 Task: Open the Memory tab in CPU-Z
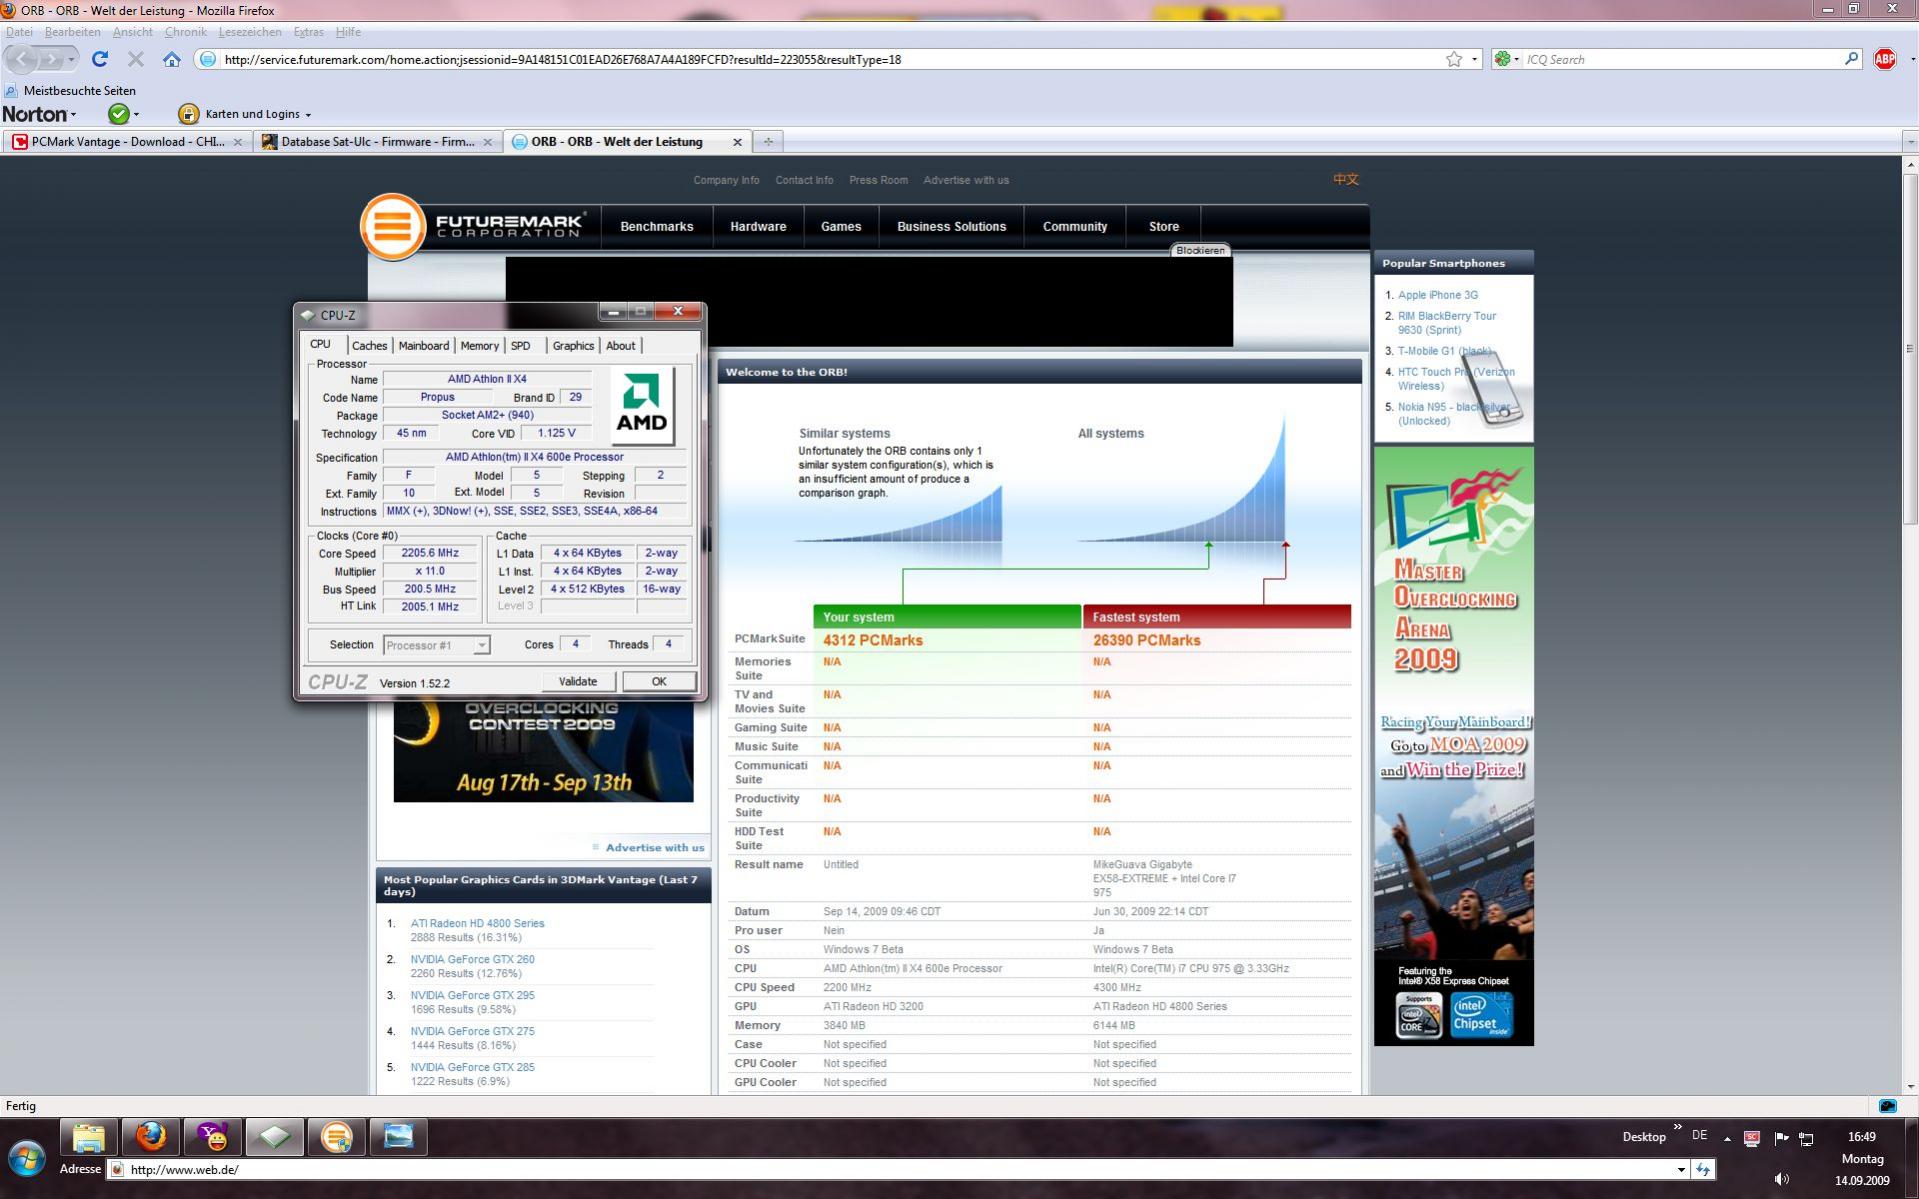coord(479,346)
